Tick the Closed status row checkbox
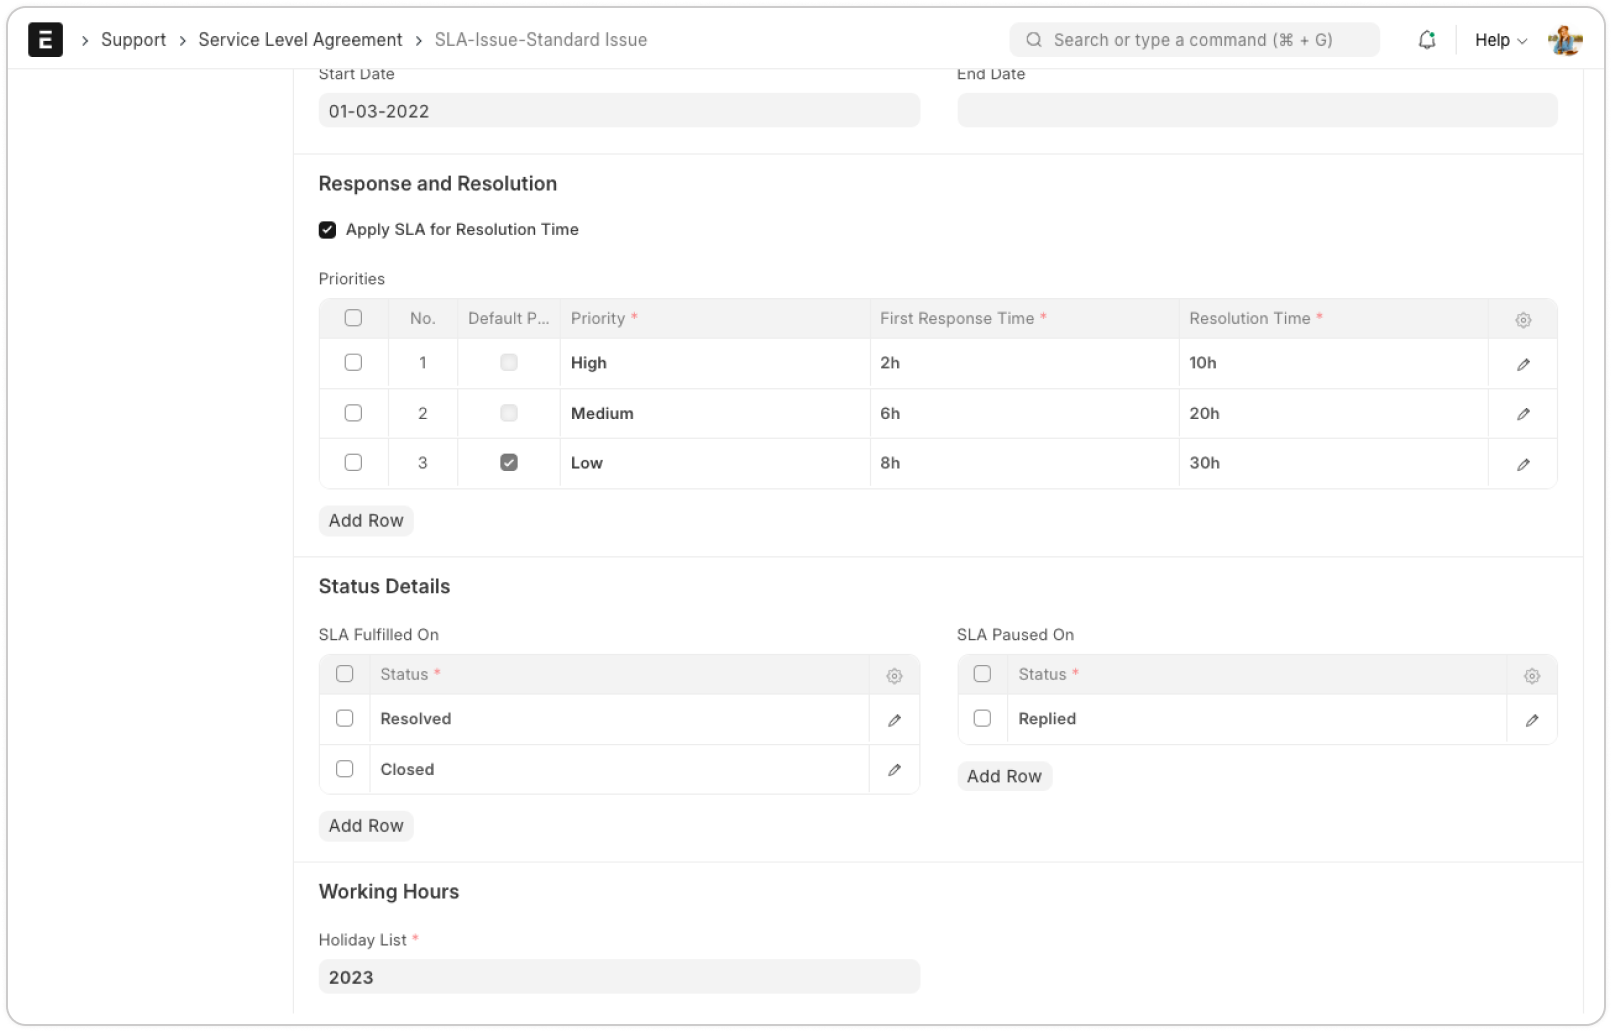 click(x=345, y=769)
